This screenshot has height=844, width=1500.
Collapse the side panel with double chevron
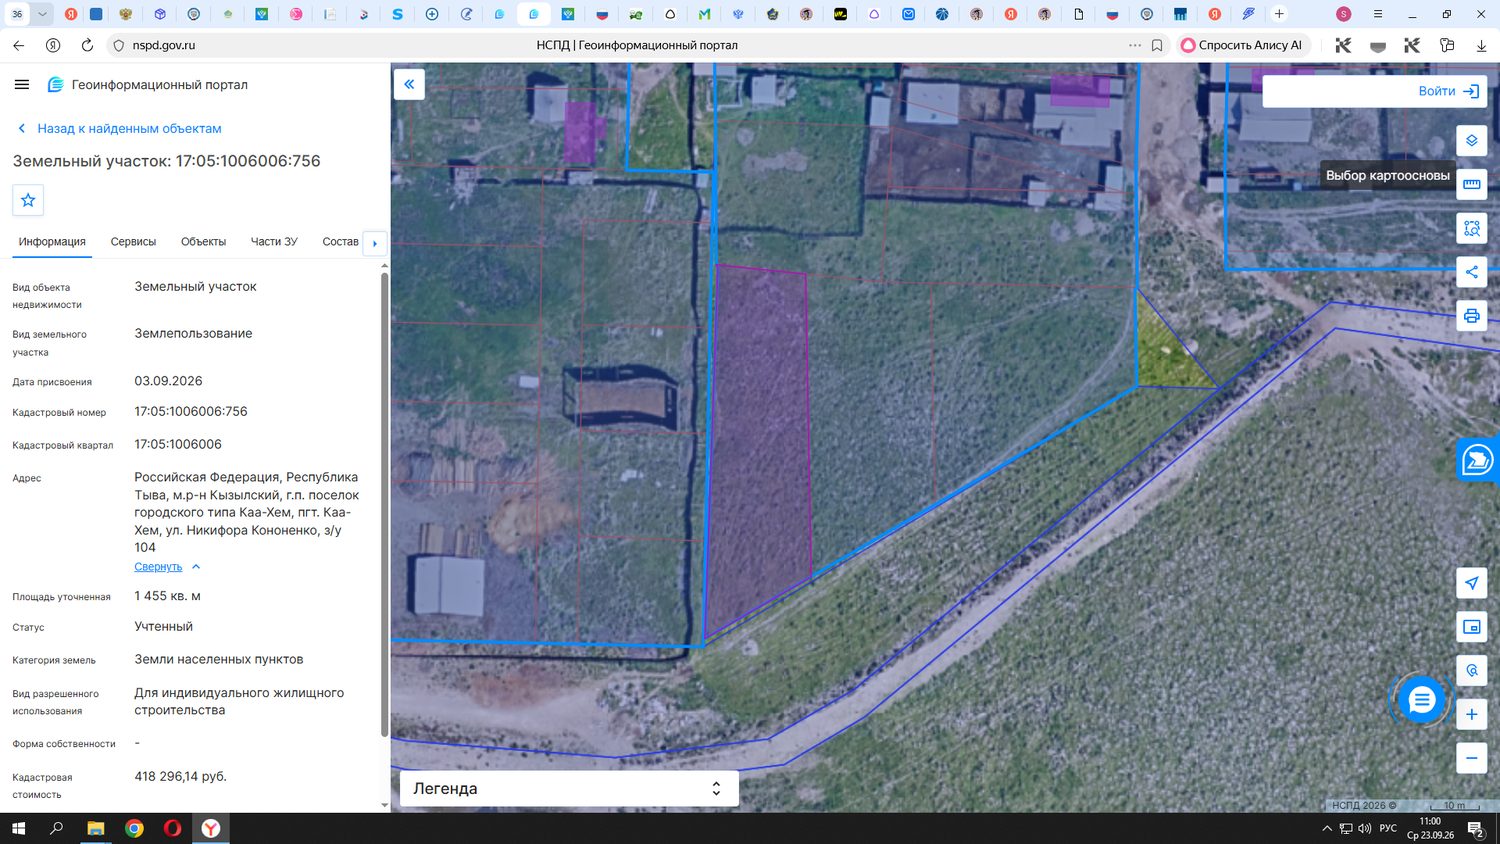pyautogui.click(x=409, y=84)
